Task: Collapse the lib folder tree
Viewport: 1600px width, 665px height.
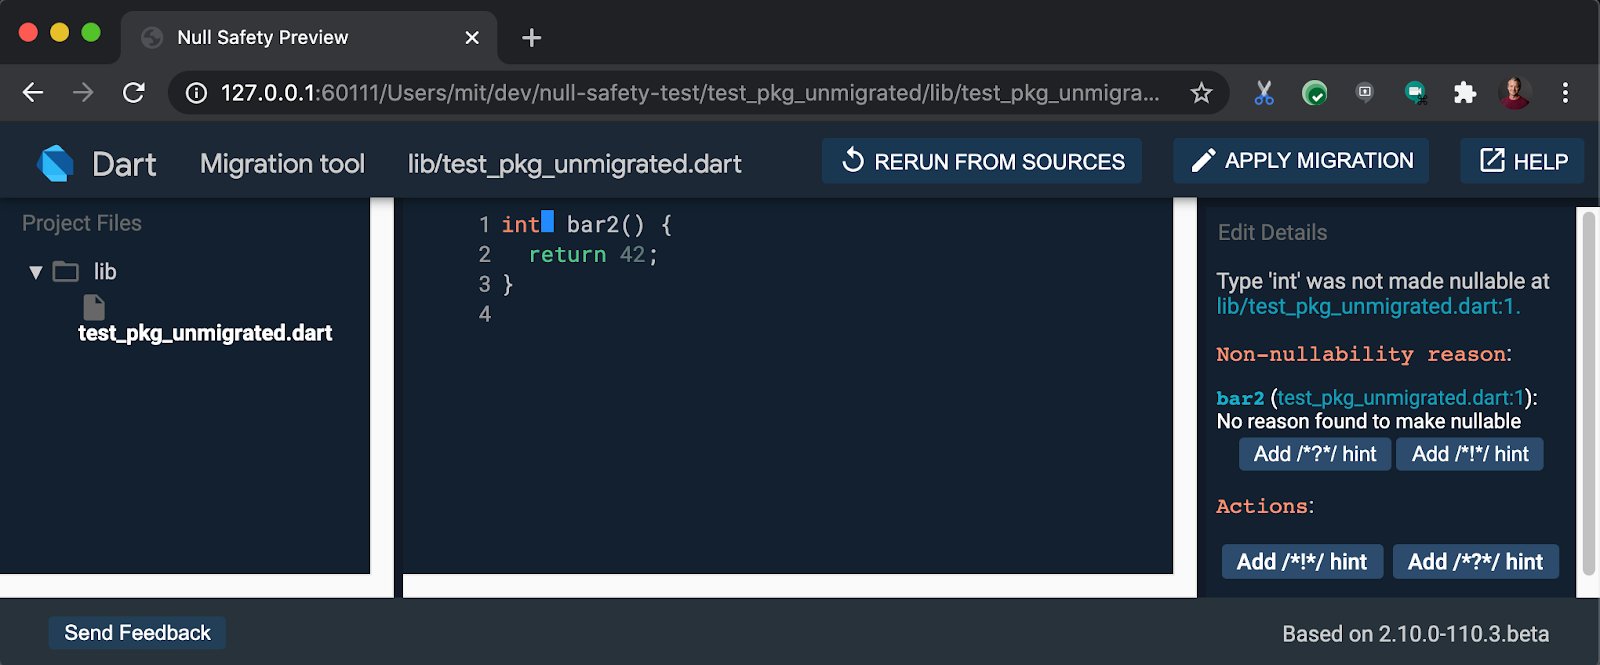Action: [36, 272]
